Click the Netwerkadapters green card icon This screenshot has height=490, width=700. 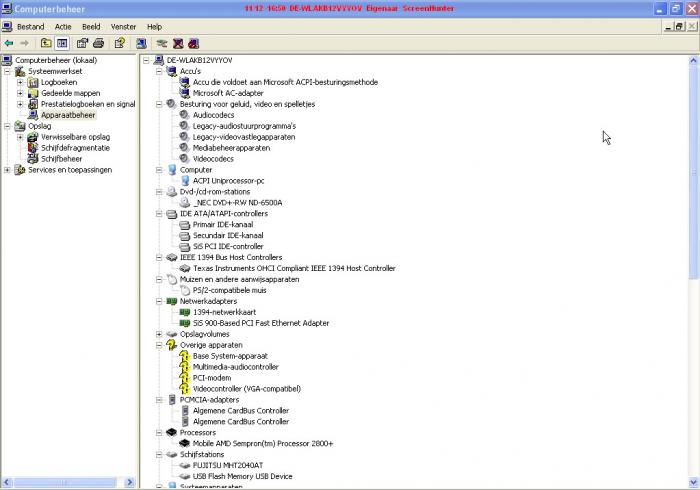coord(171,301)
